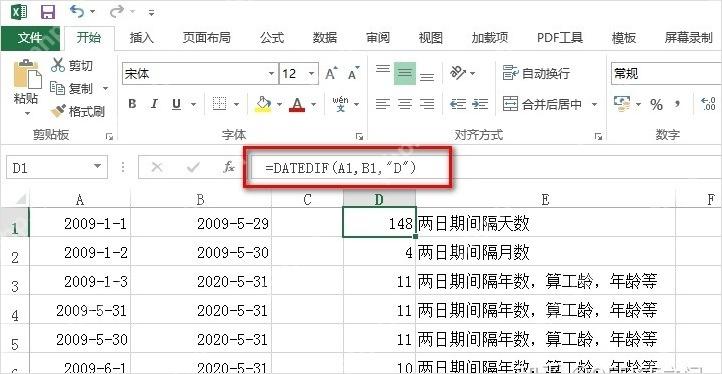Open the clipboard pane dialog launcher
This screenshot has height=374, width=722.
click(109, 136)
